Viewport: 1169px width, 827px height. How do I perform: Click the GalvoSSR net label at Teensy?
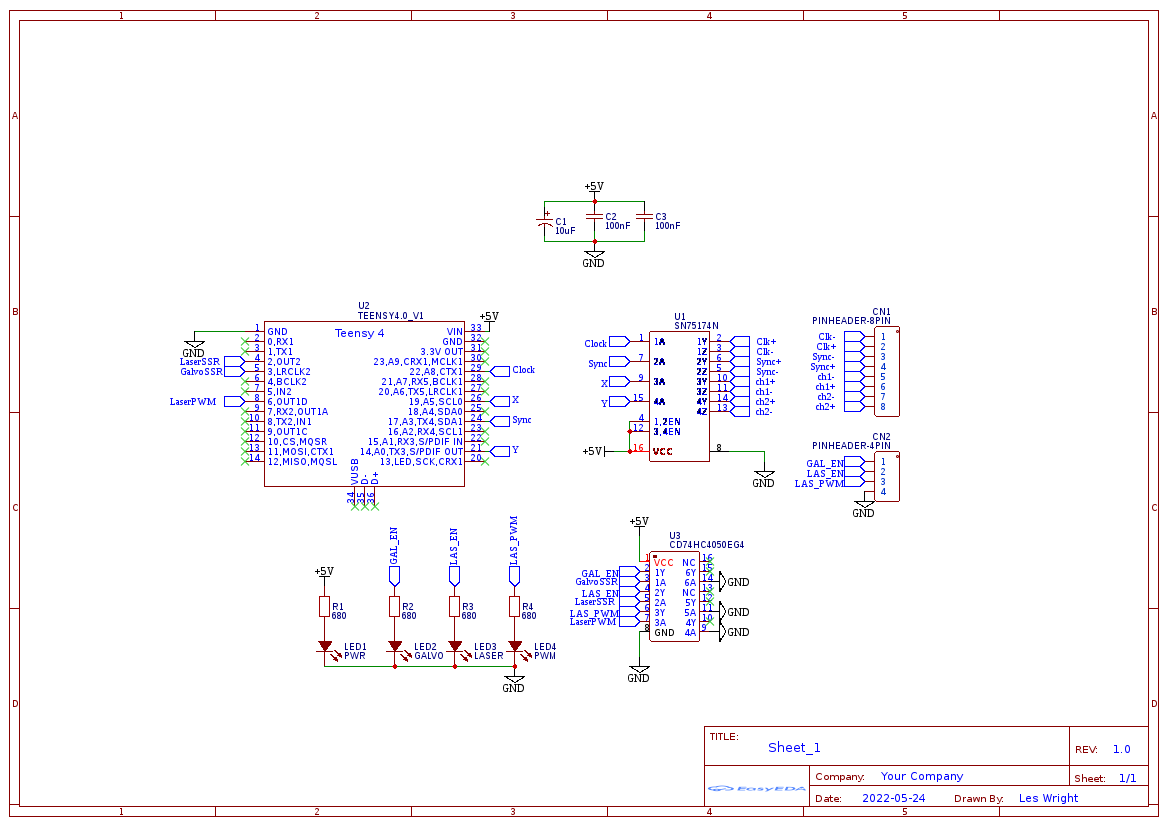[x=201, y=372]
